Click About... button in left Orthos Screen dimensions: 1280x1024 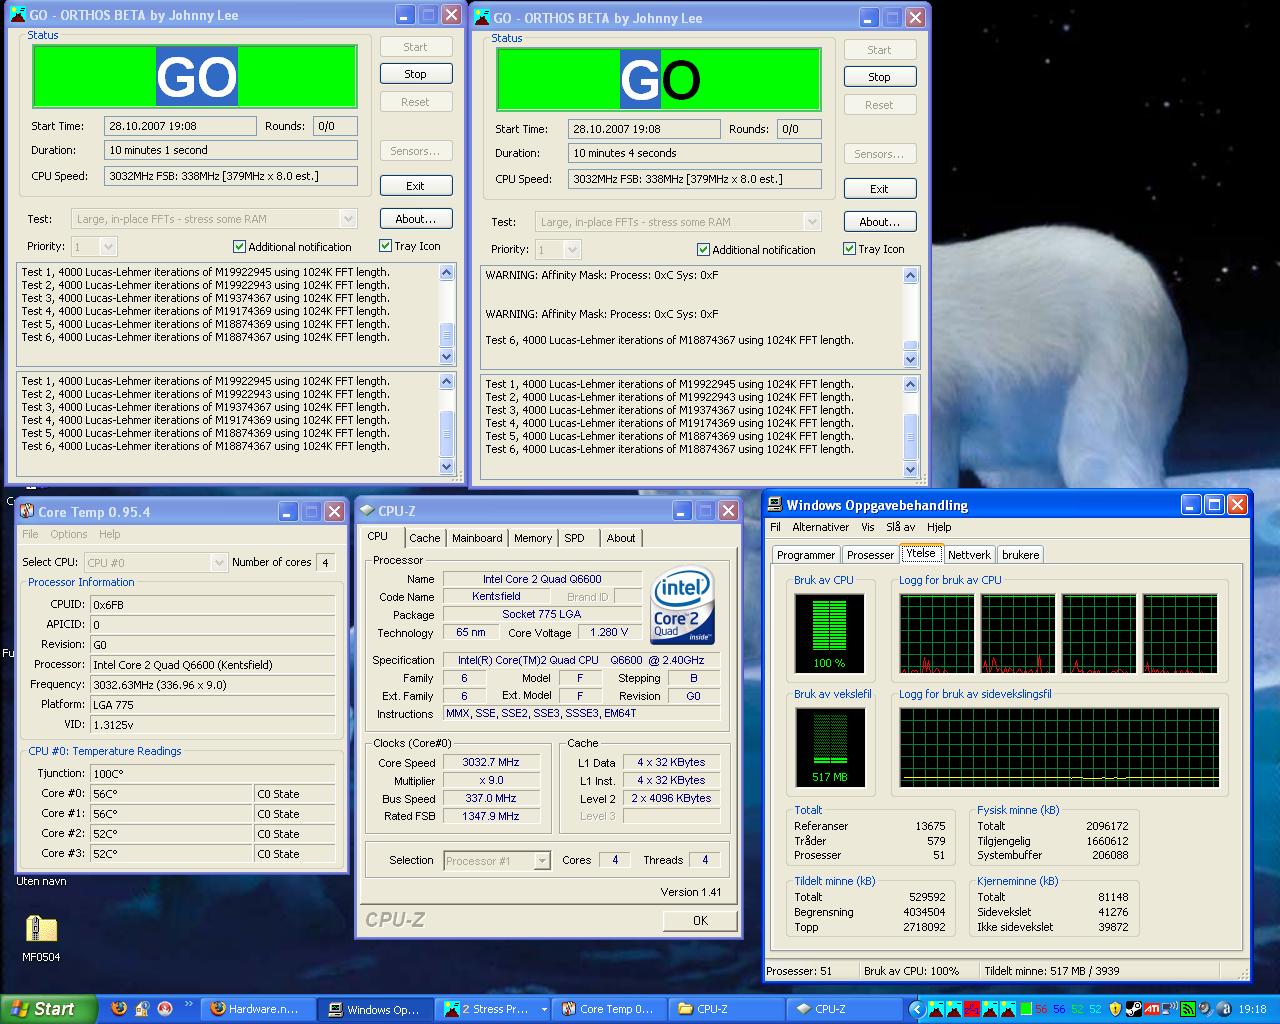(416, 219)
